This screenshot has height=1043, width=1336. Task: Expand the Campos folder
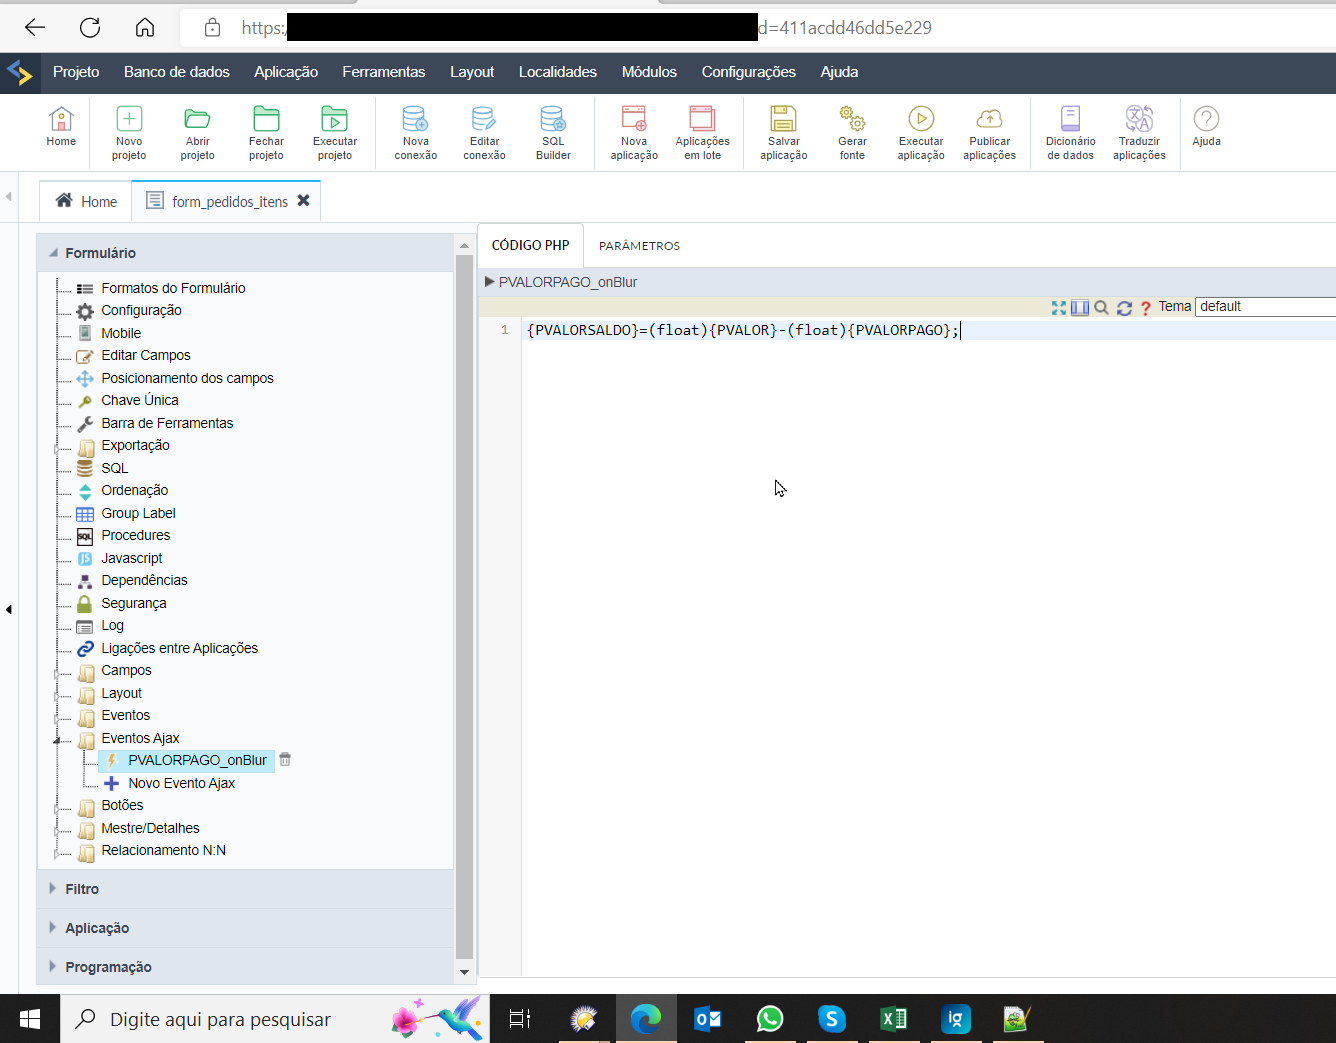coord(58,673)
